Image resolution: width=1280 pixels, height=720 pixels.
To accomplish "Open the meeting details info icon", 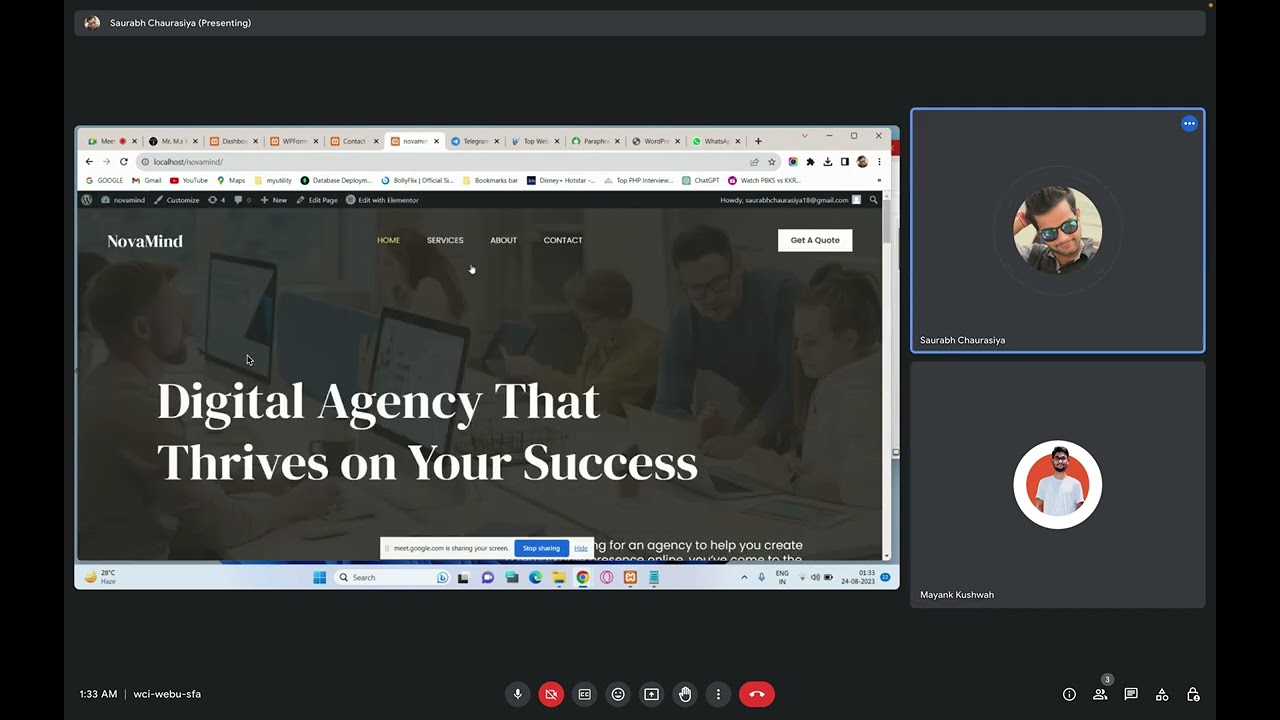I will (1069, 694).
